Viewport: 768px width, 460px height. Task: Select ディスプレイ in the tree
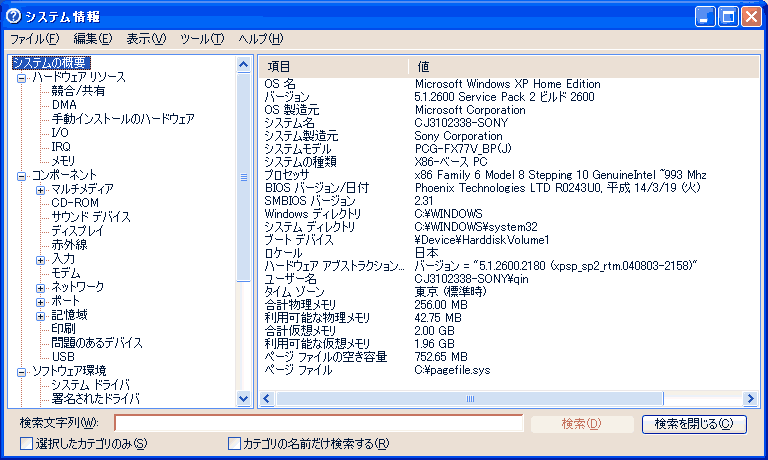(77, 231)
